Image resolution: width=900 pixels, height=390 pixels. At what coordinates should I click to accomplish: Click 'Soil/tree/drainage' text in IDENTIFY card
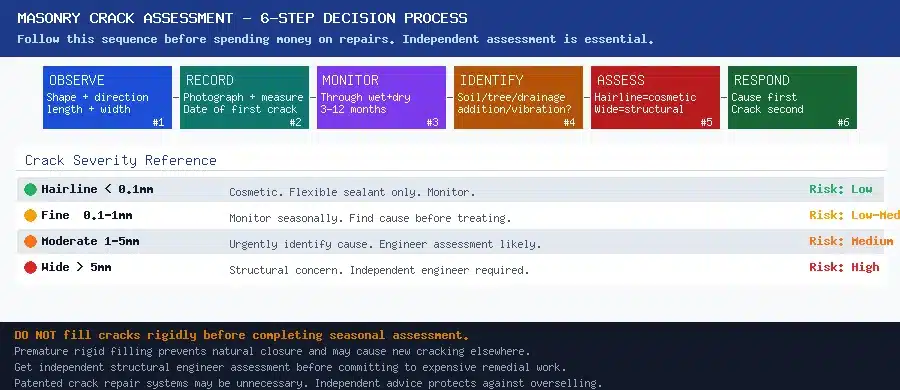[511, 97]
